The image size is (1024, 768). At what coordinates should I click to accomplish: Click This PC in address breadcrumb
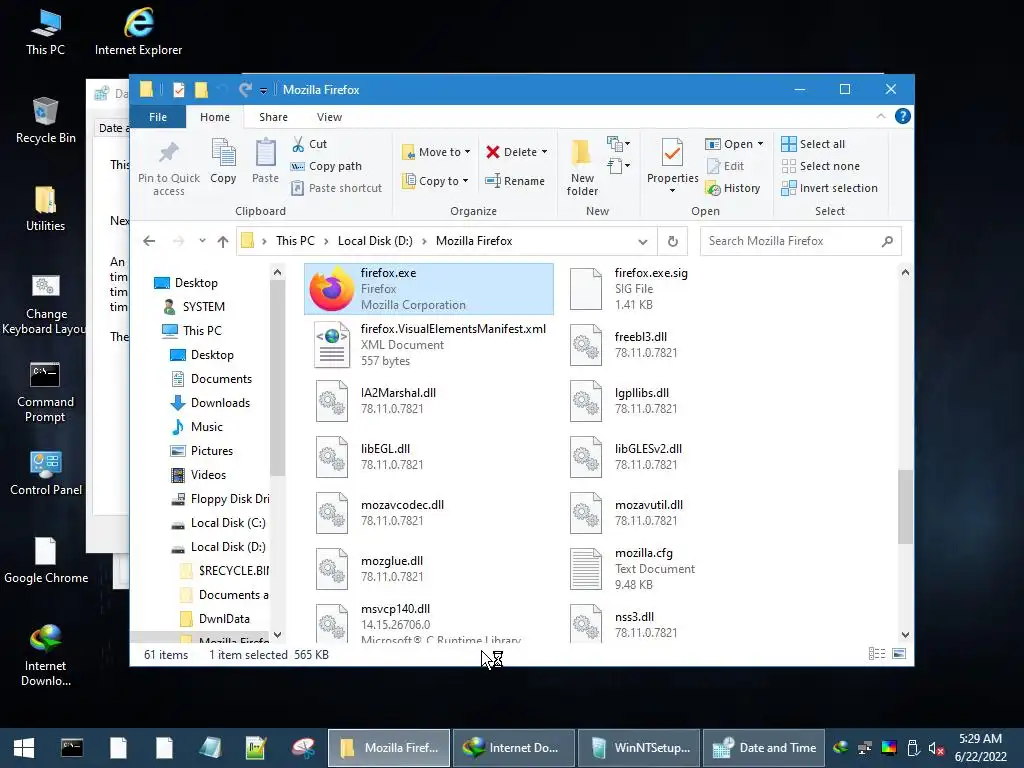click(x=295, y=241)
